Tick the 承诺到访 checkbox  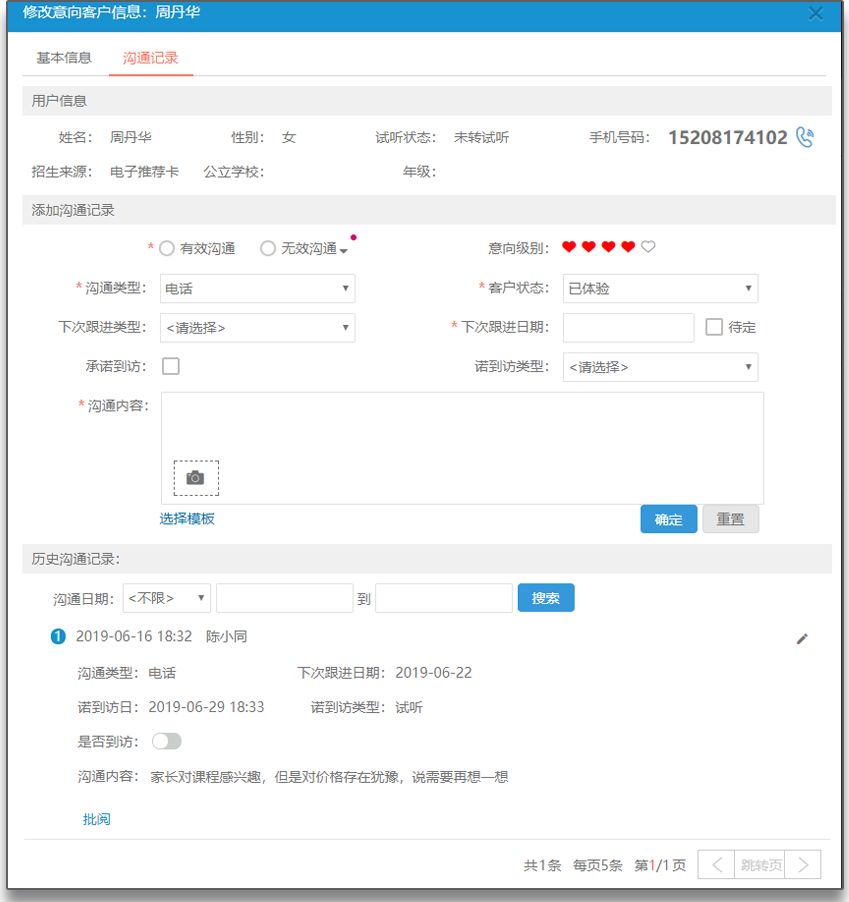[171, 366]
